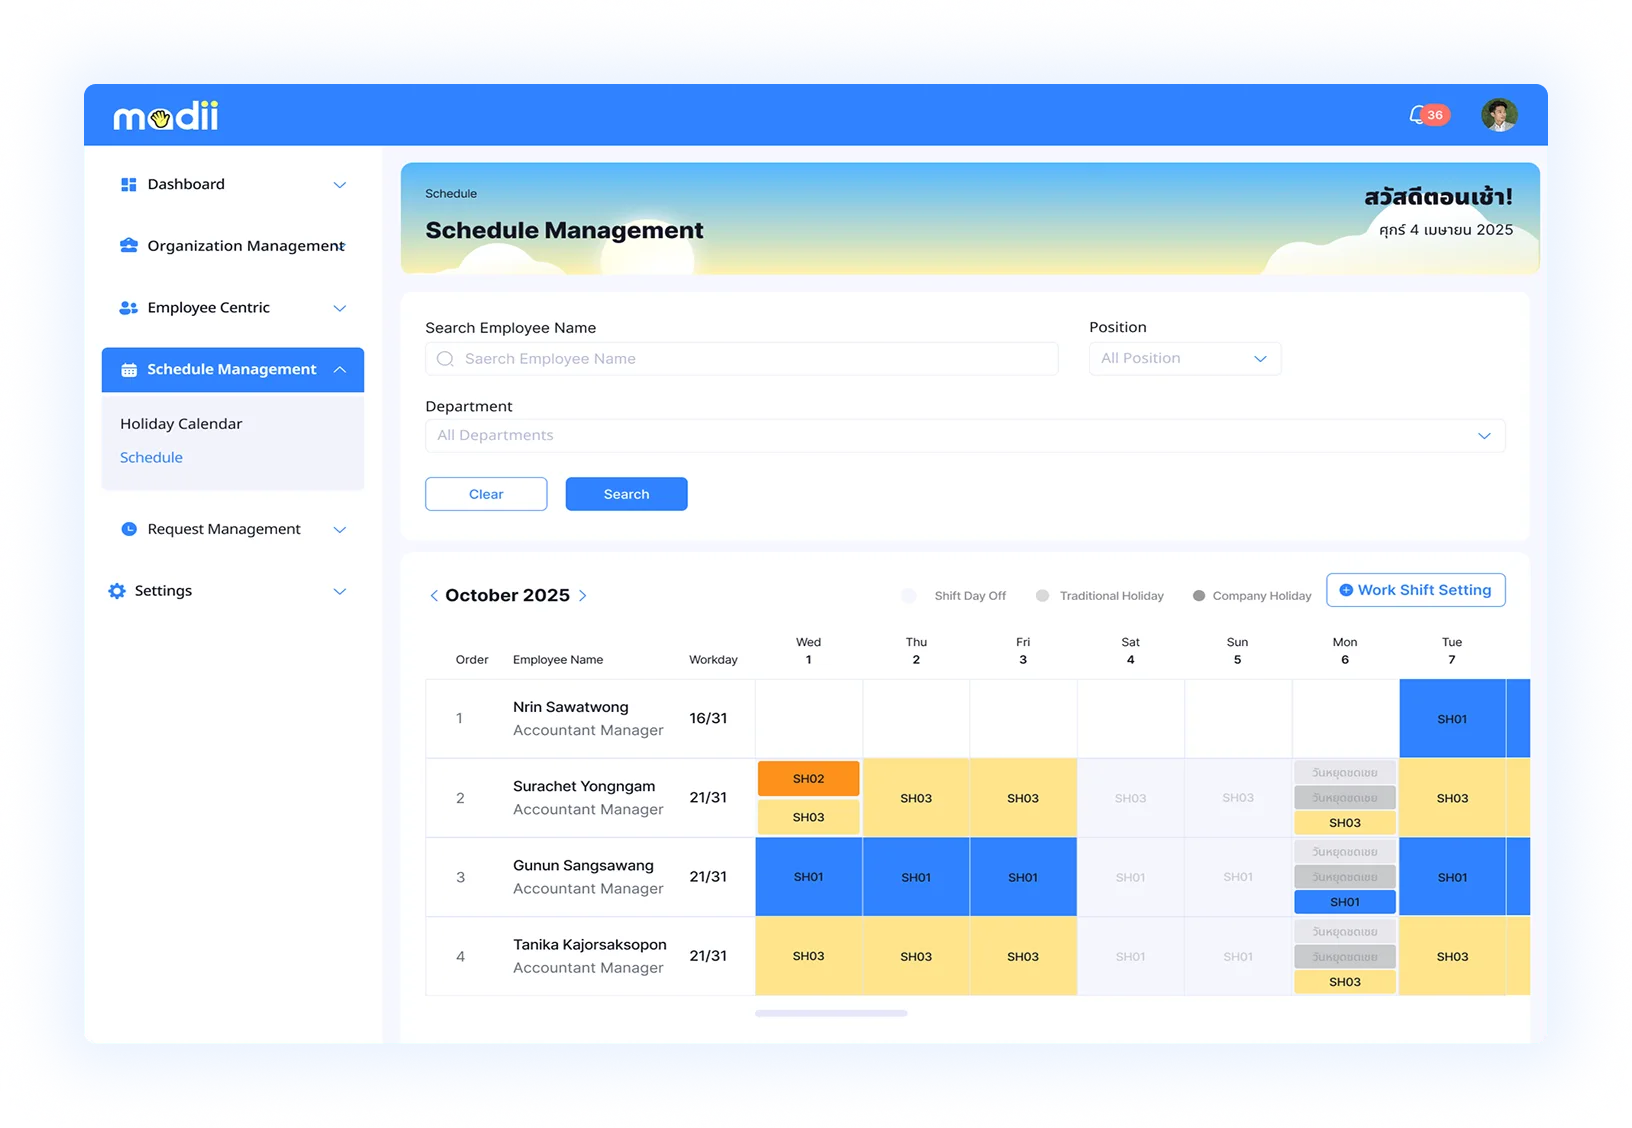Click the Request Management clock icon
The image size is (1632, 1128).
pyautogui.click(x=128, y=529)
